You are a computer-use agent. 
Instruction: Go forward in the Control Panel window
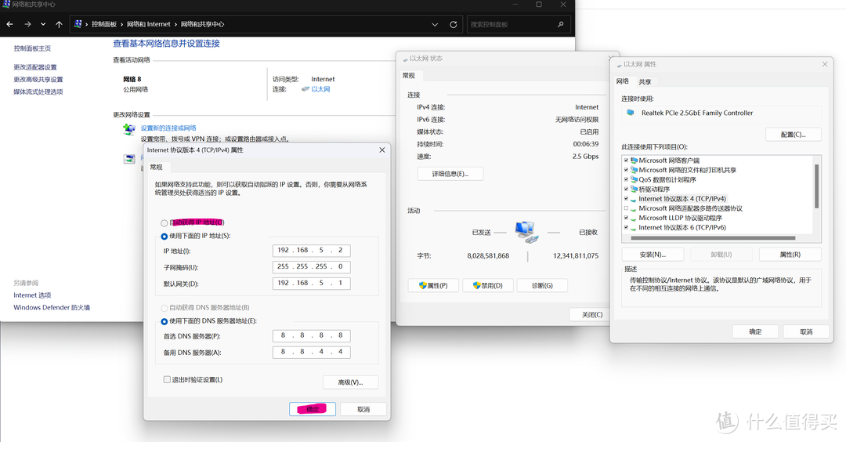28,24
